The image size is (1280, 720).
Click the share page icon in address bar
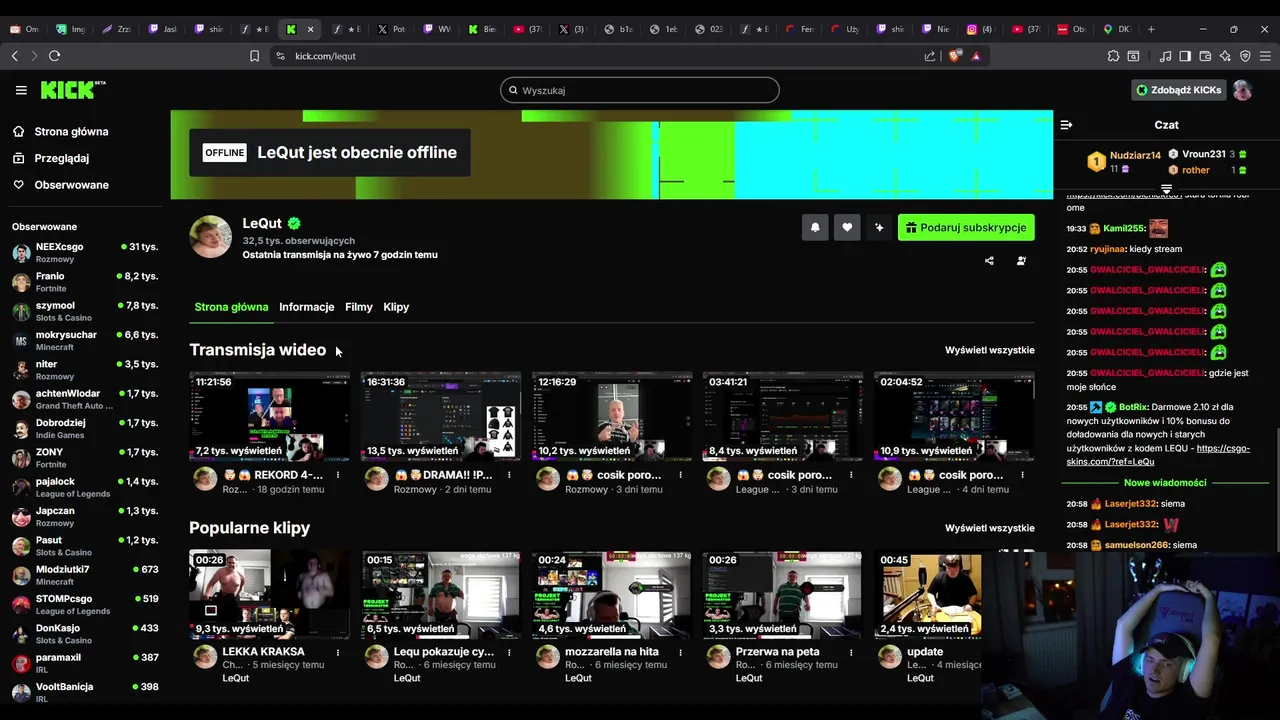pos(930,56)
